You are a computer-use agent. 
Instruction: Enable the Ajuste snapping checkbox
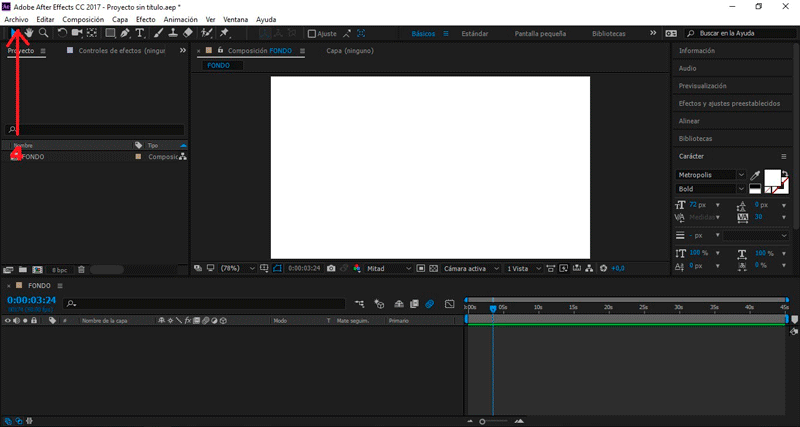(311, 33)
